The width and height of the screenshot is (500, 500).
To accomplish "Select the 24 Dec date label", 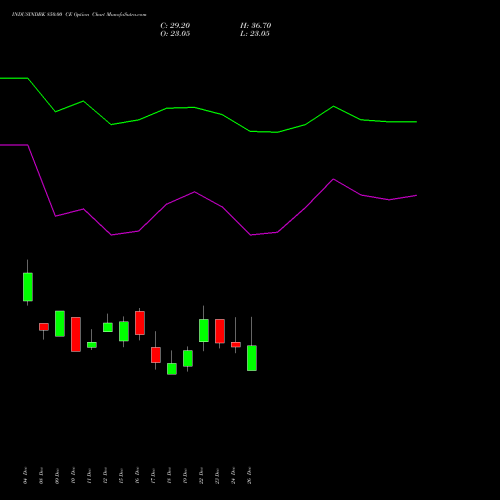I will click(233, 475).
